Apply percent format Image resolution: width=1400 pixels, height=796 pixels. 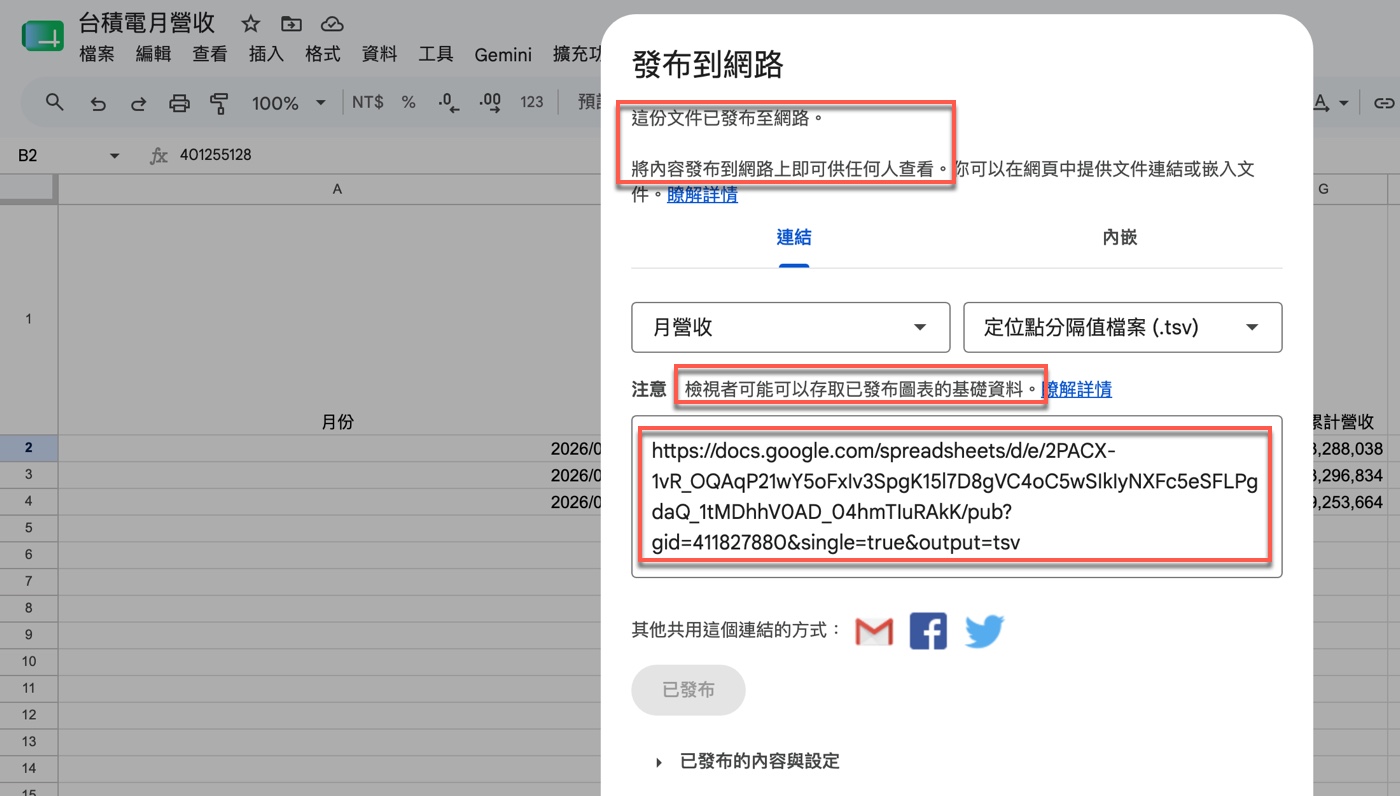[408, 102]
